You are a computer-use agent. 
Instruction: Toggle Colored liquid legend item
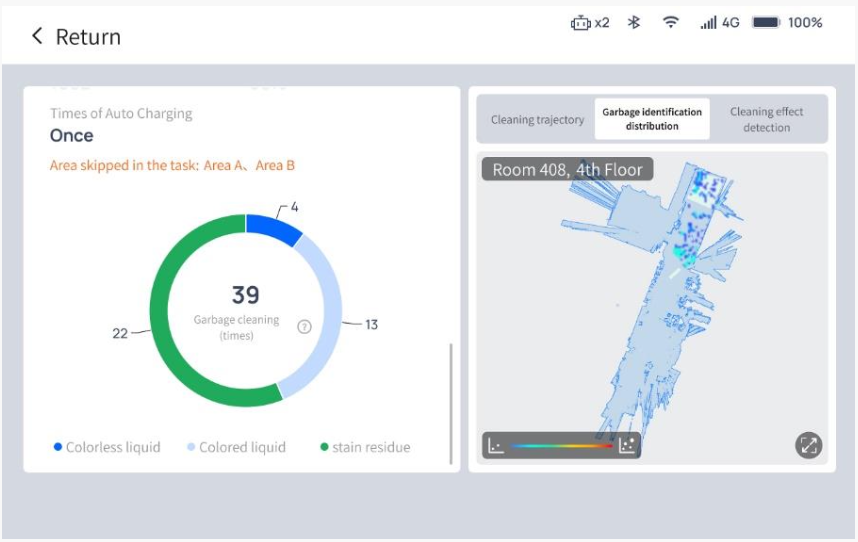[236, 447]
